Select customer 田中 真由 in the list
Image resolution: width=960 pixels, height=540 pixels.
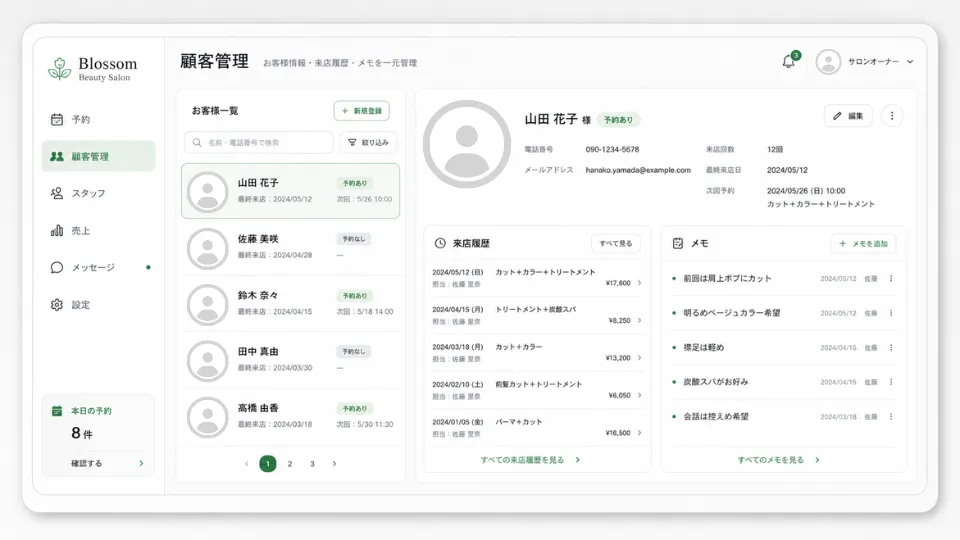pos(290,360)
